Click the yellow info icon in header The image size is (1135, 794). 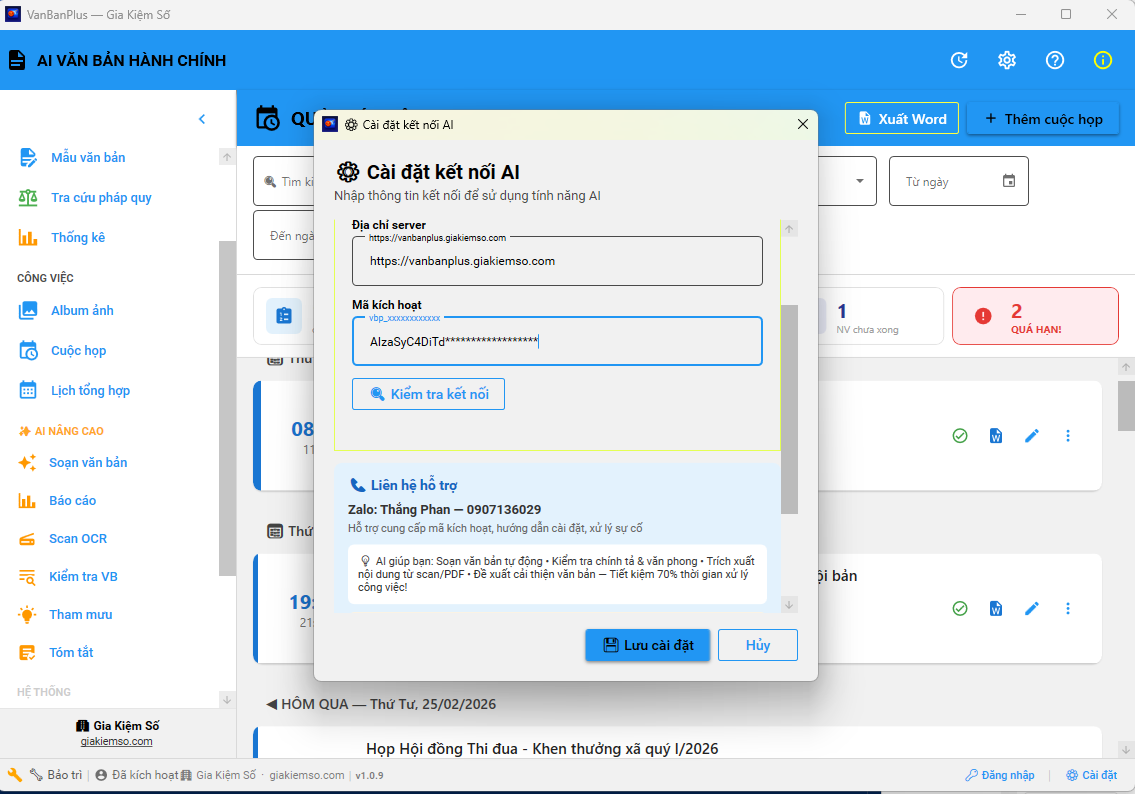[1103, 60]
